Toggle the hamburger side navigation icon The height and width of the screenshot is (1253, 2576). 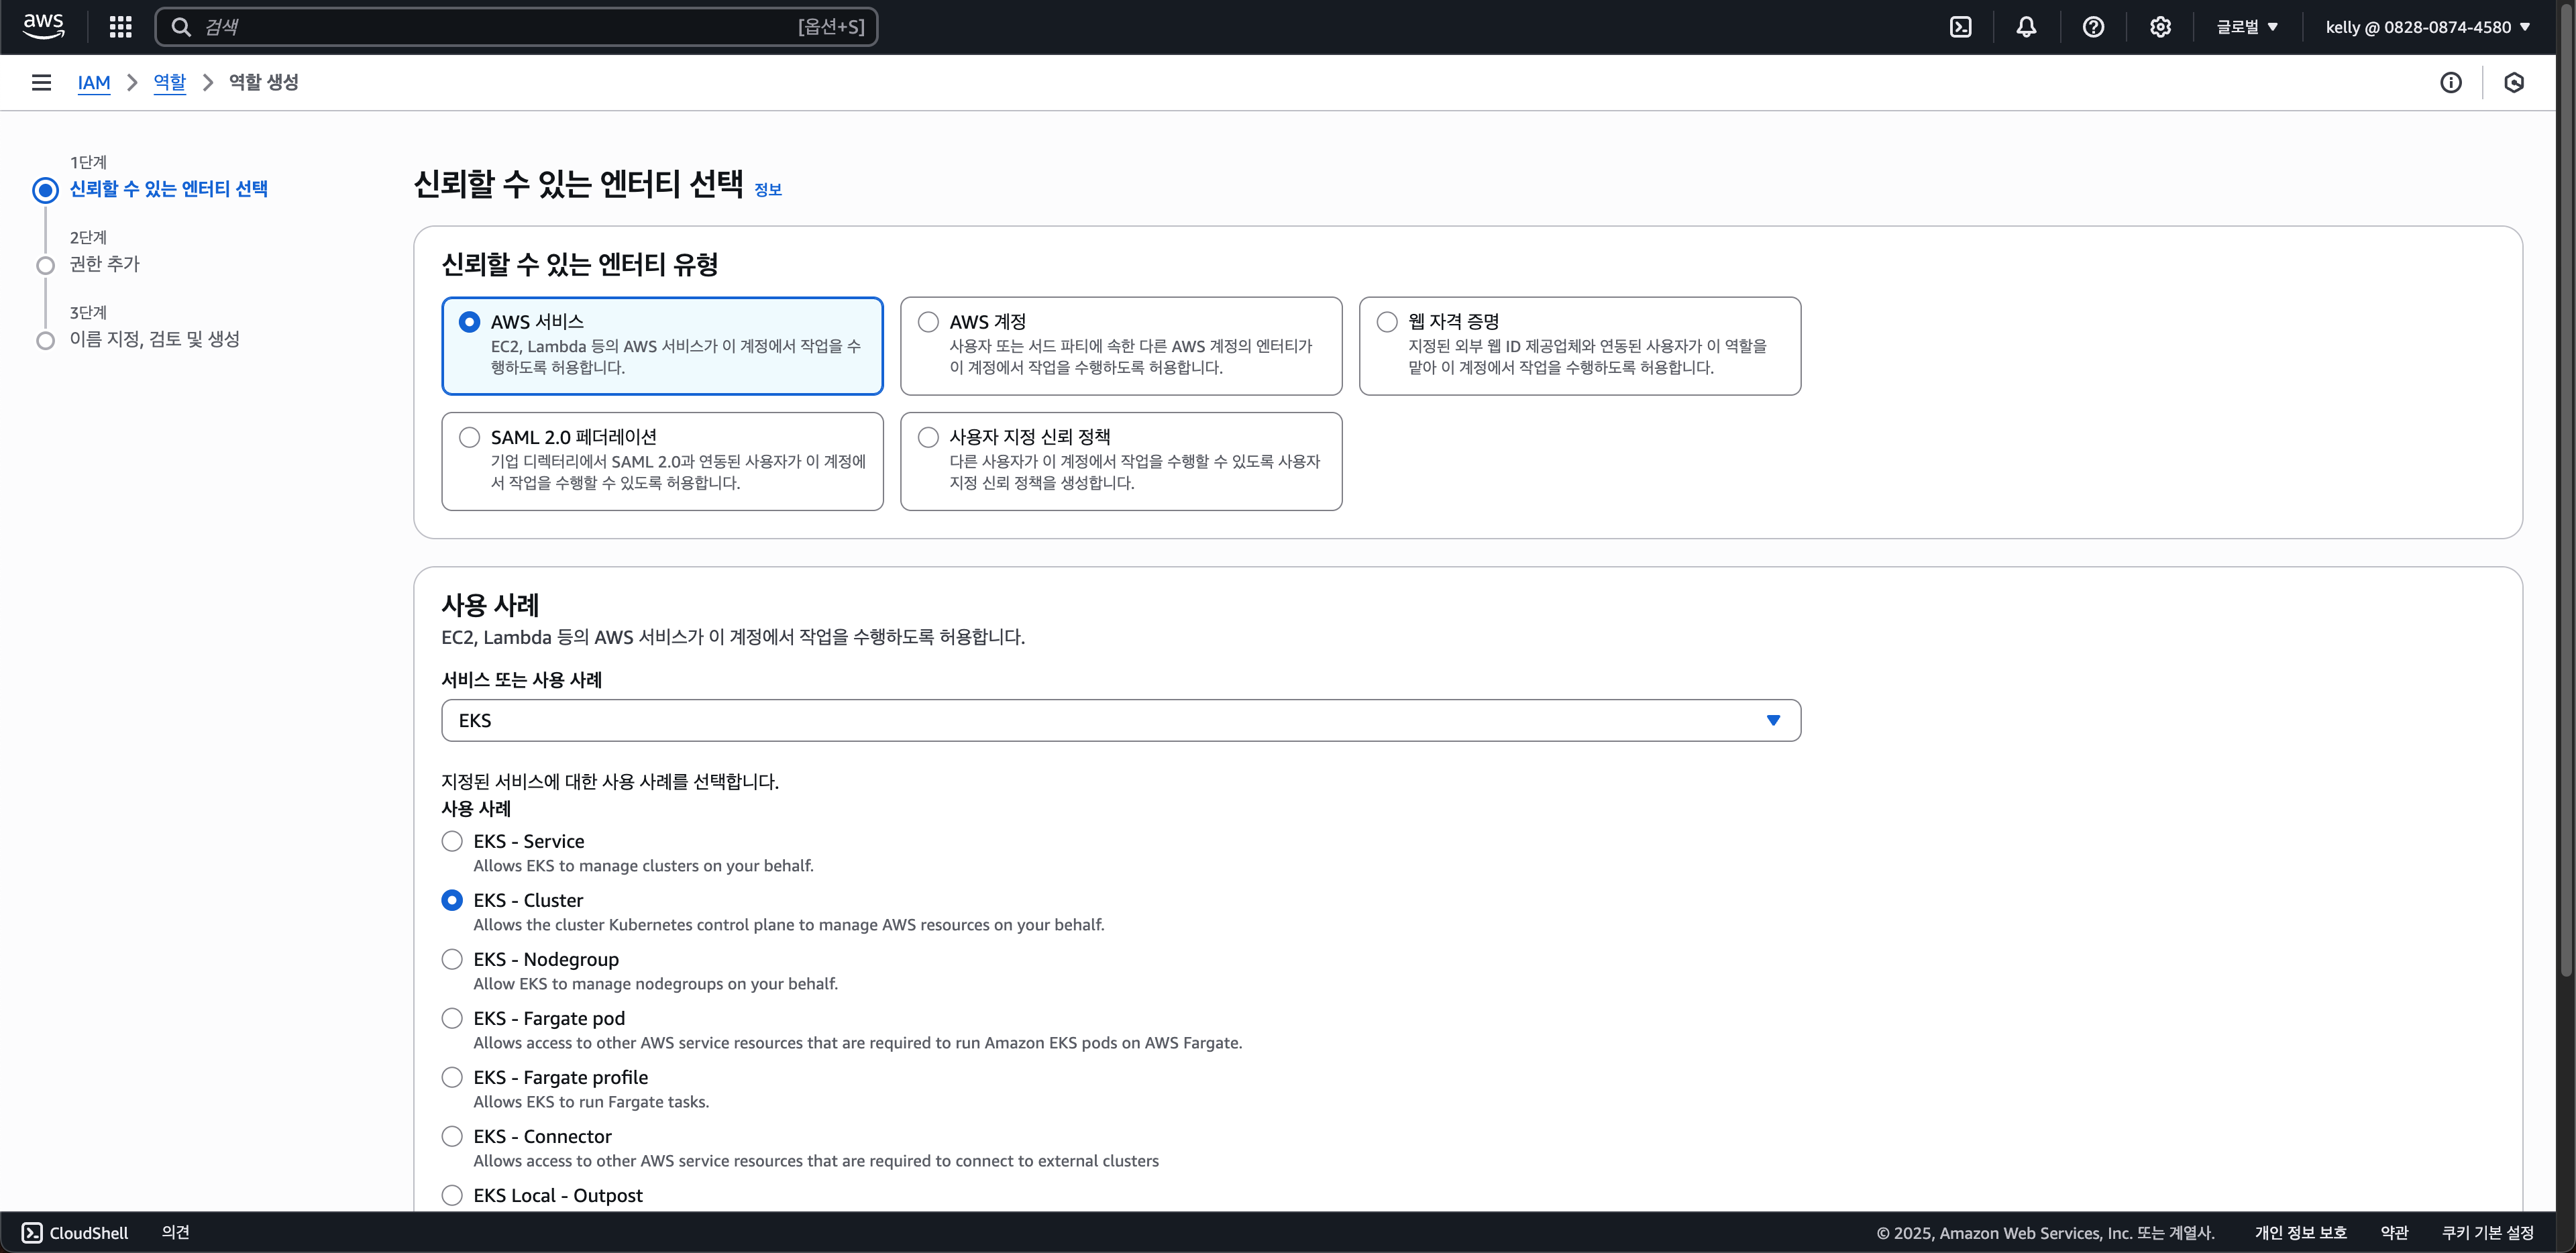(x=41, y=83)
